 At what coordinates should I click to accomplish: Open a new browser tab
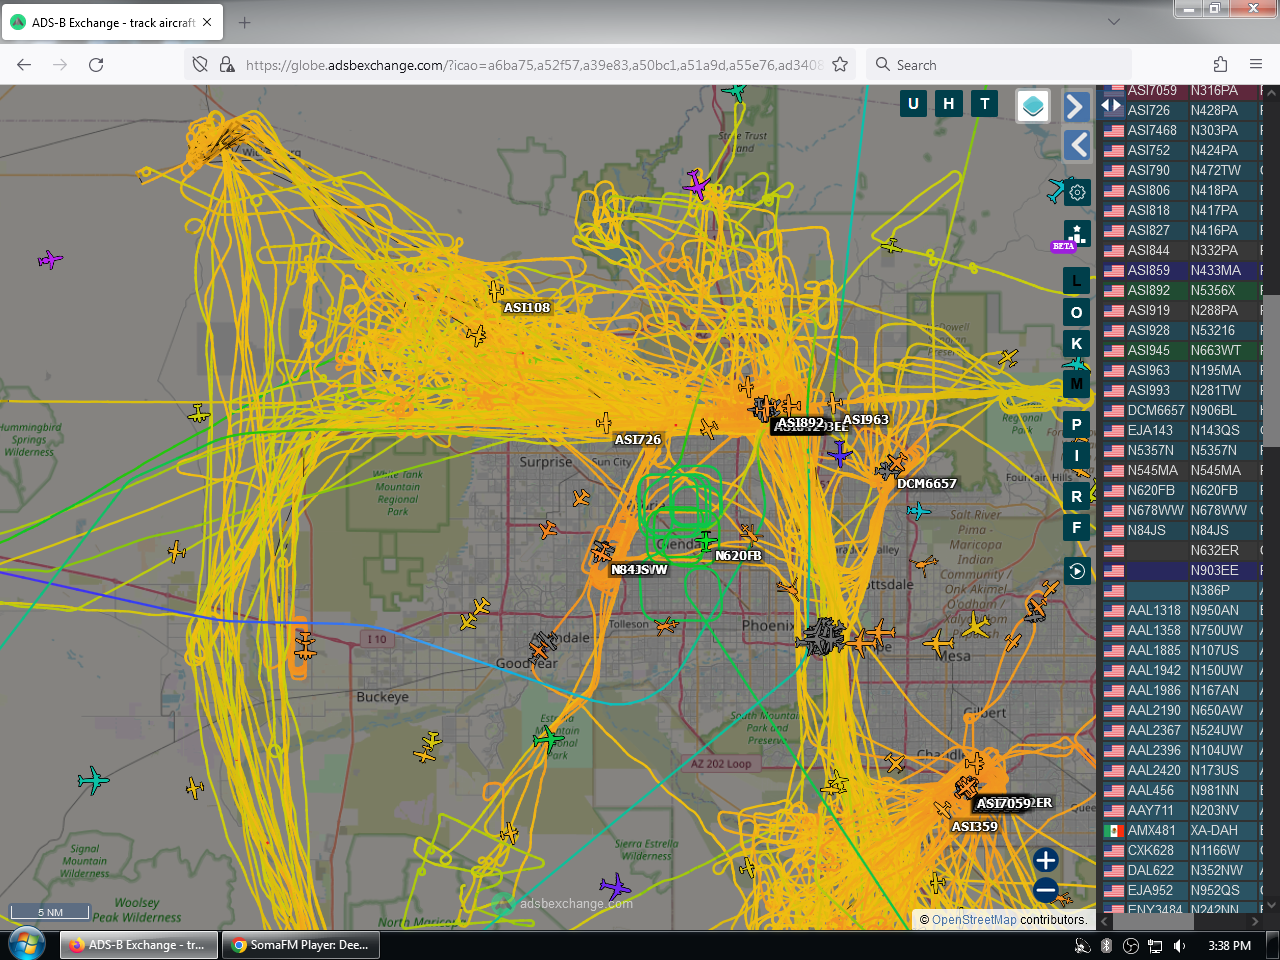click(245, 22)
